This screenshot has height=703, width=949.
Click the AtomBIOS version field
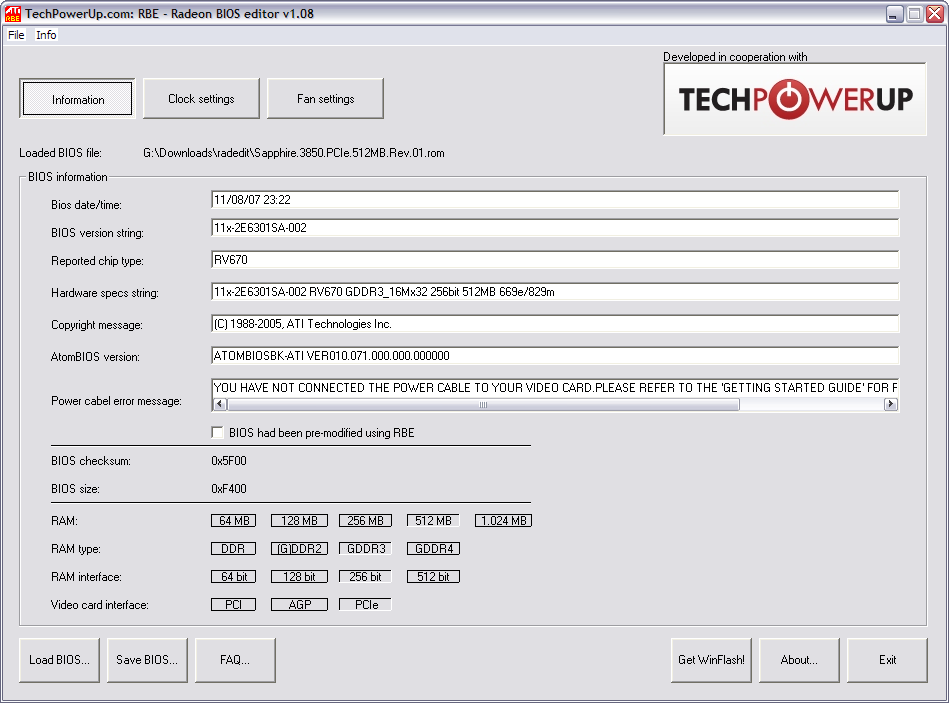pos(555,356)
